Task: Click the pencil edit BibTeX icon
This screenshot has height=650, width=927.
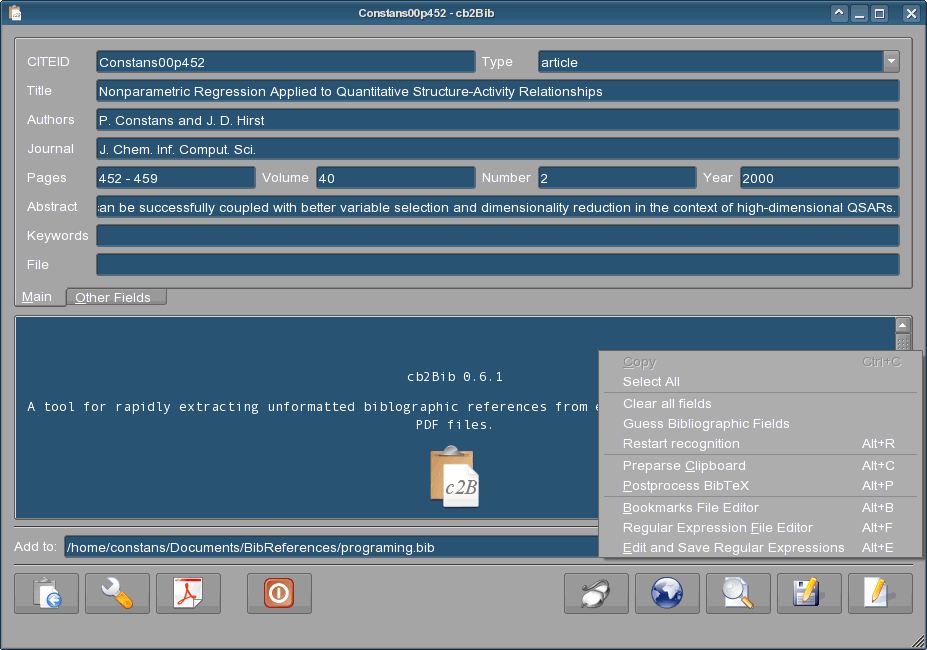Action: tap(880, 593)
